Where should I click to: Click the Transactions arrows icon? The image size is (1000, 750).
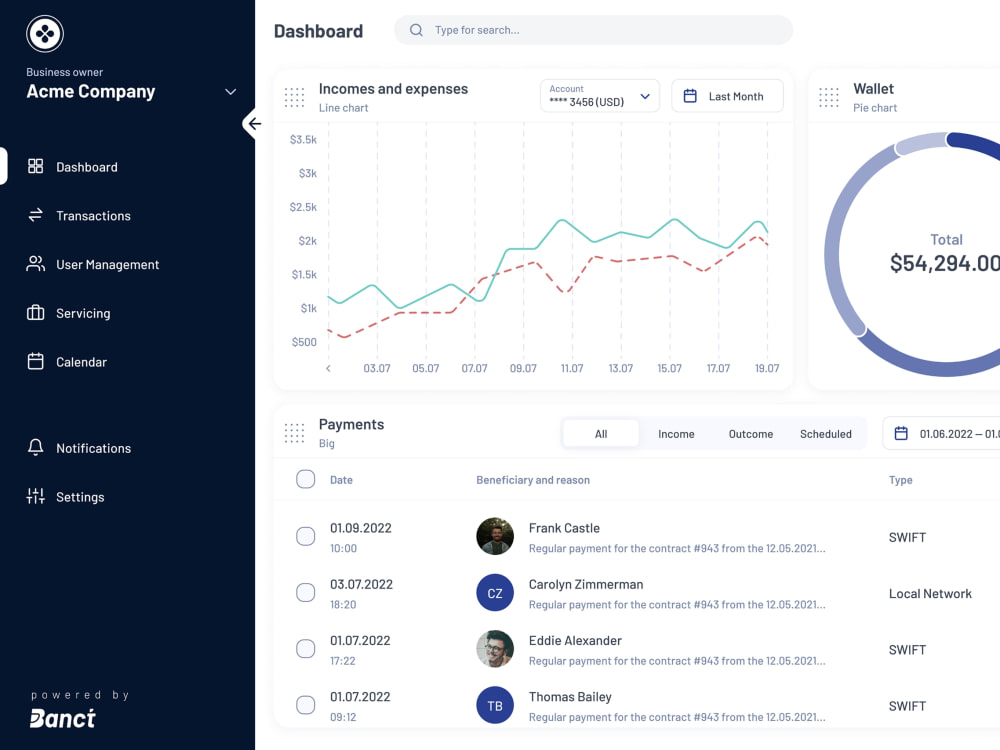36,216
